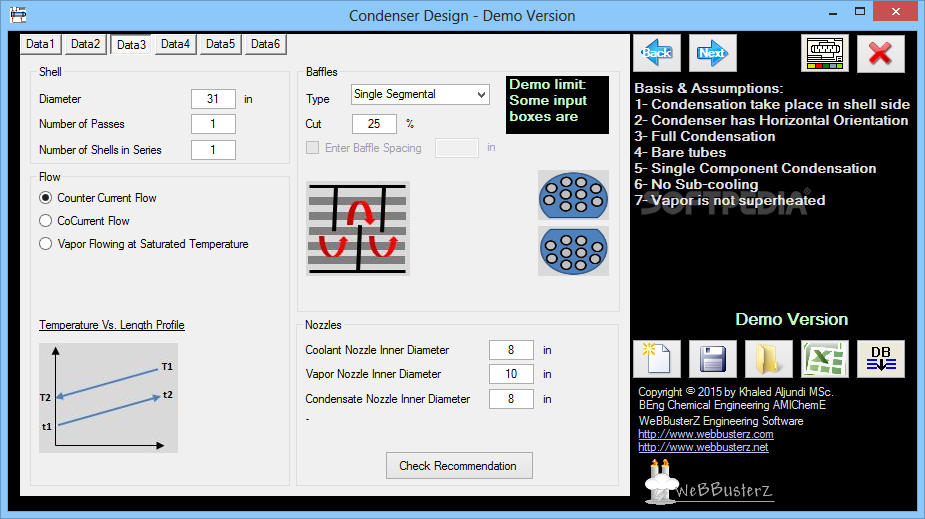The image size is (925, 519).
Task: Click the green Demo Version label
Action: 792,319
